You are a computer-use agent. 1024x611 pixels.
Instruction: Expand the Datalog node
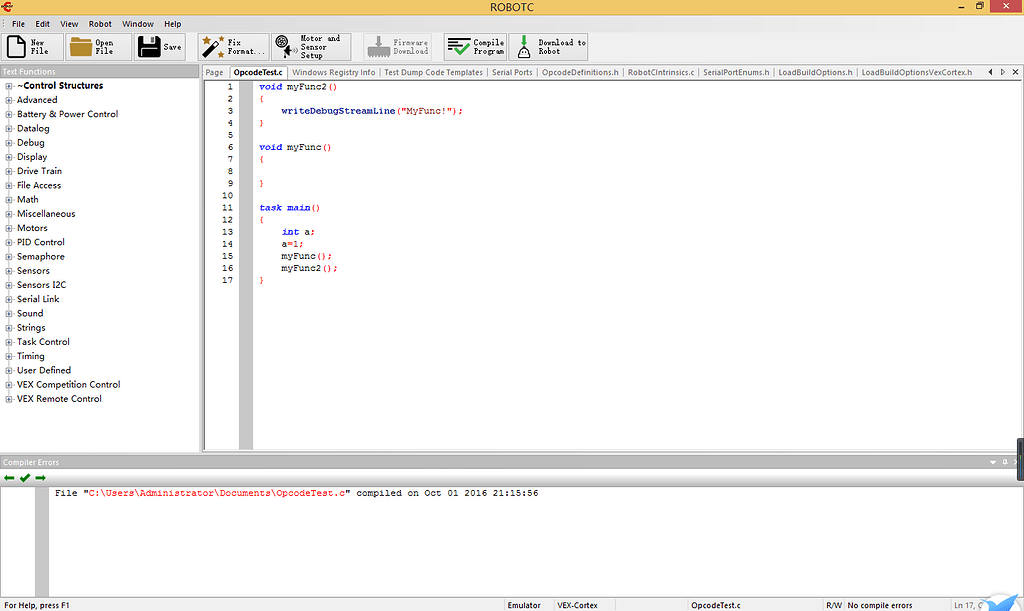pyautogui.click(x=9, y=129)
